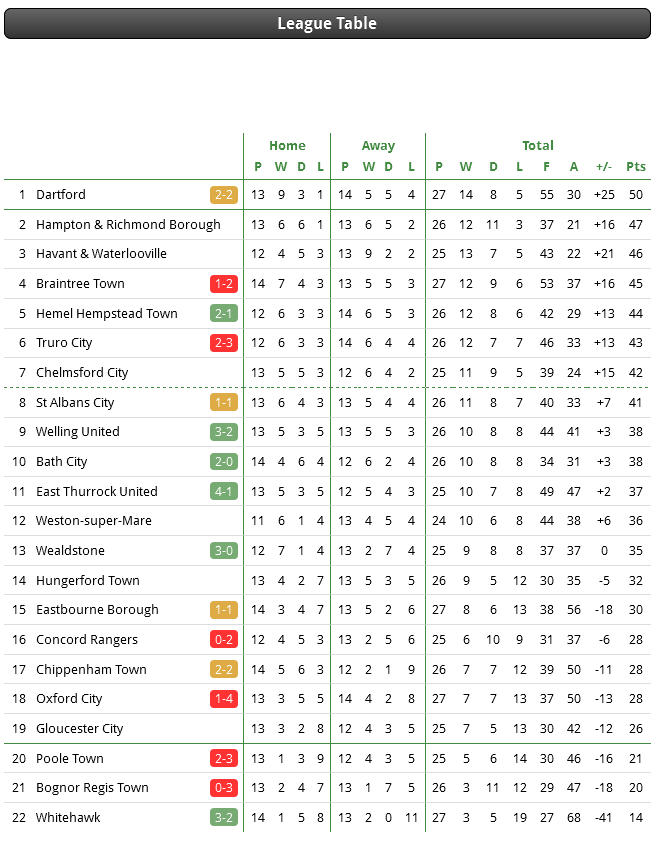Screen dimensions: 658x841
Task: Click the League Table title bar
Action: 328,24
